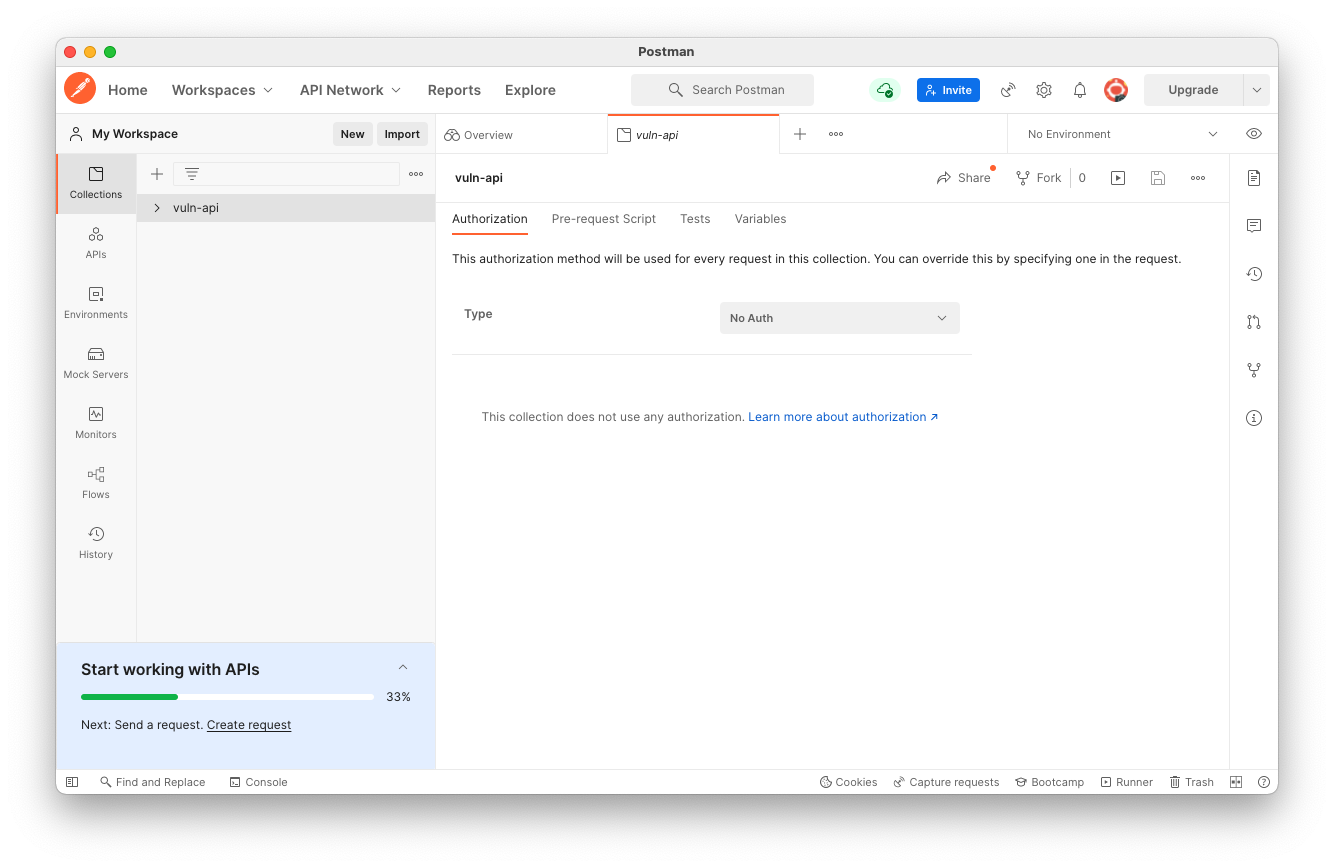This screenshot has height=868, width=1334.
Task: Click the New button
Action: (353, 134)
